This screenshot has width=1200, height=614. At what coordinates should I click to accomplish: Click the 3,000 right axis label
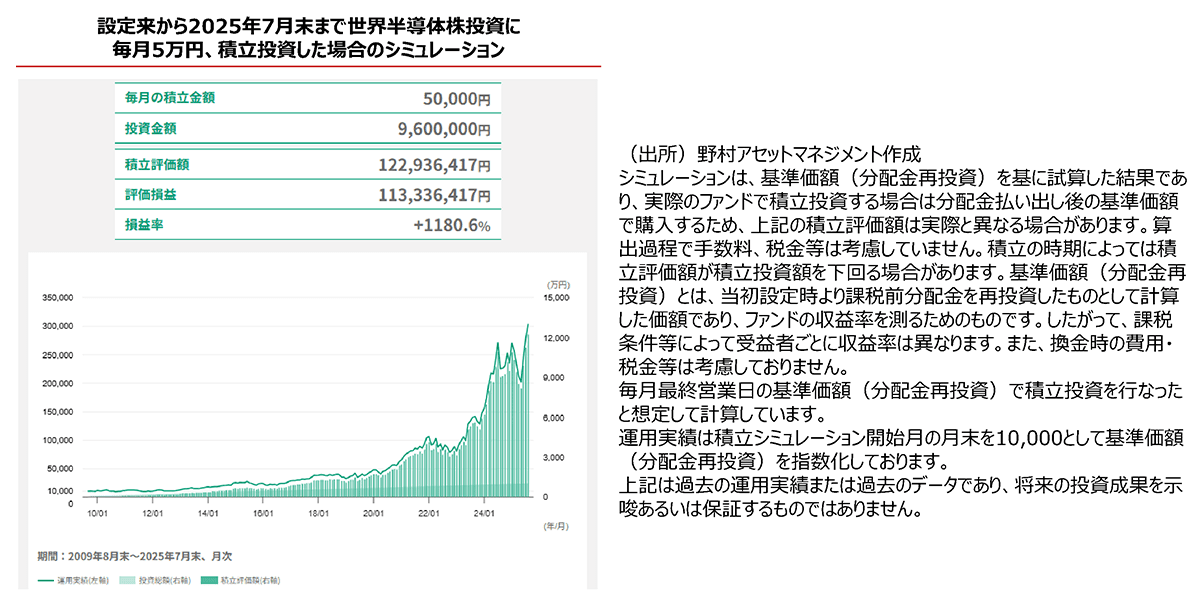[556, 457]
